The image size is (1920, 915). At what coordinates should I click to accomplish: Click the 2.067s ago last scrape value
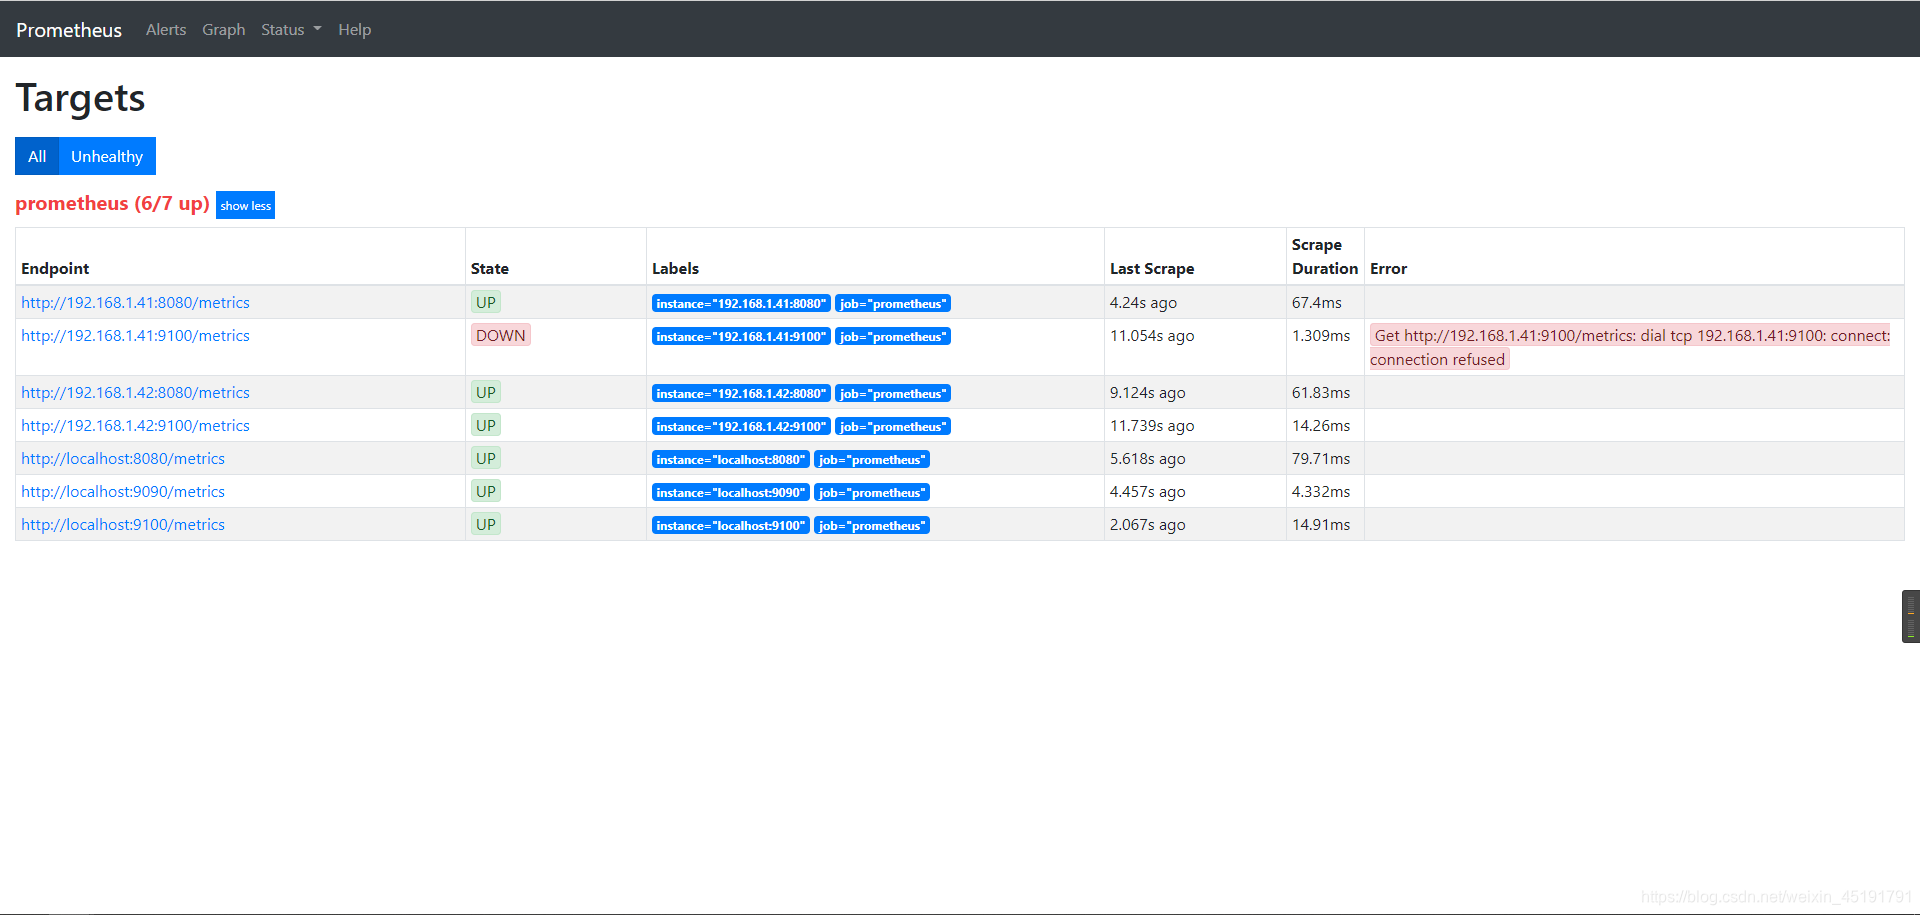point(1148,524)
